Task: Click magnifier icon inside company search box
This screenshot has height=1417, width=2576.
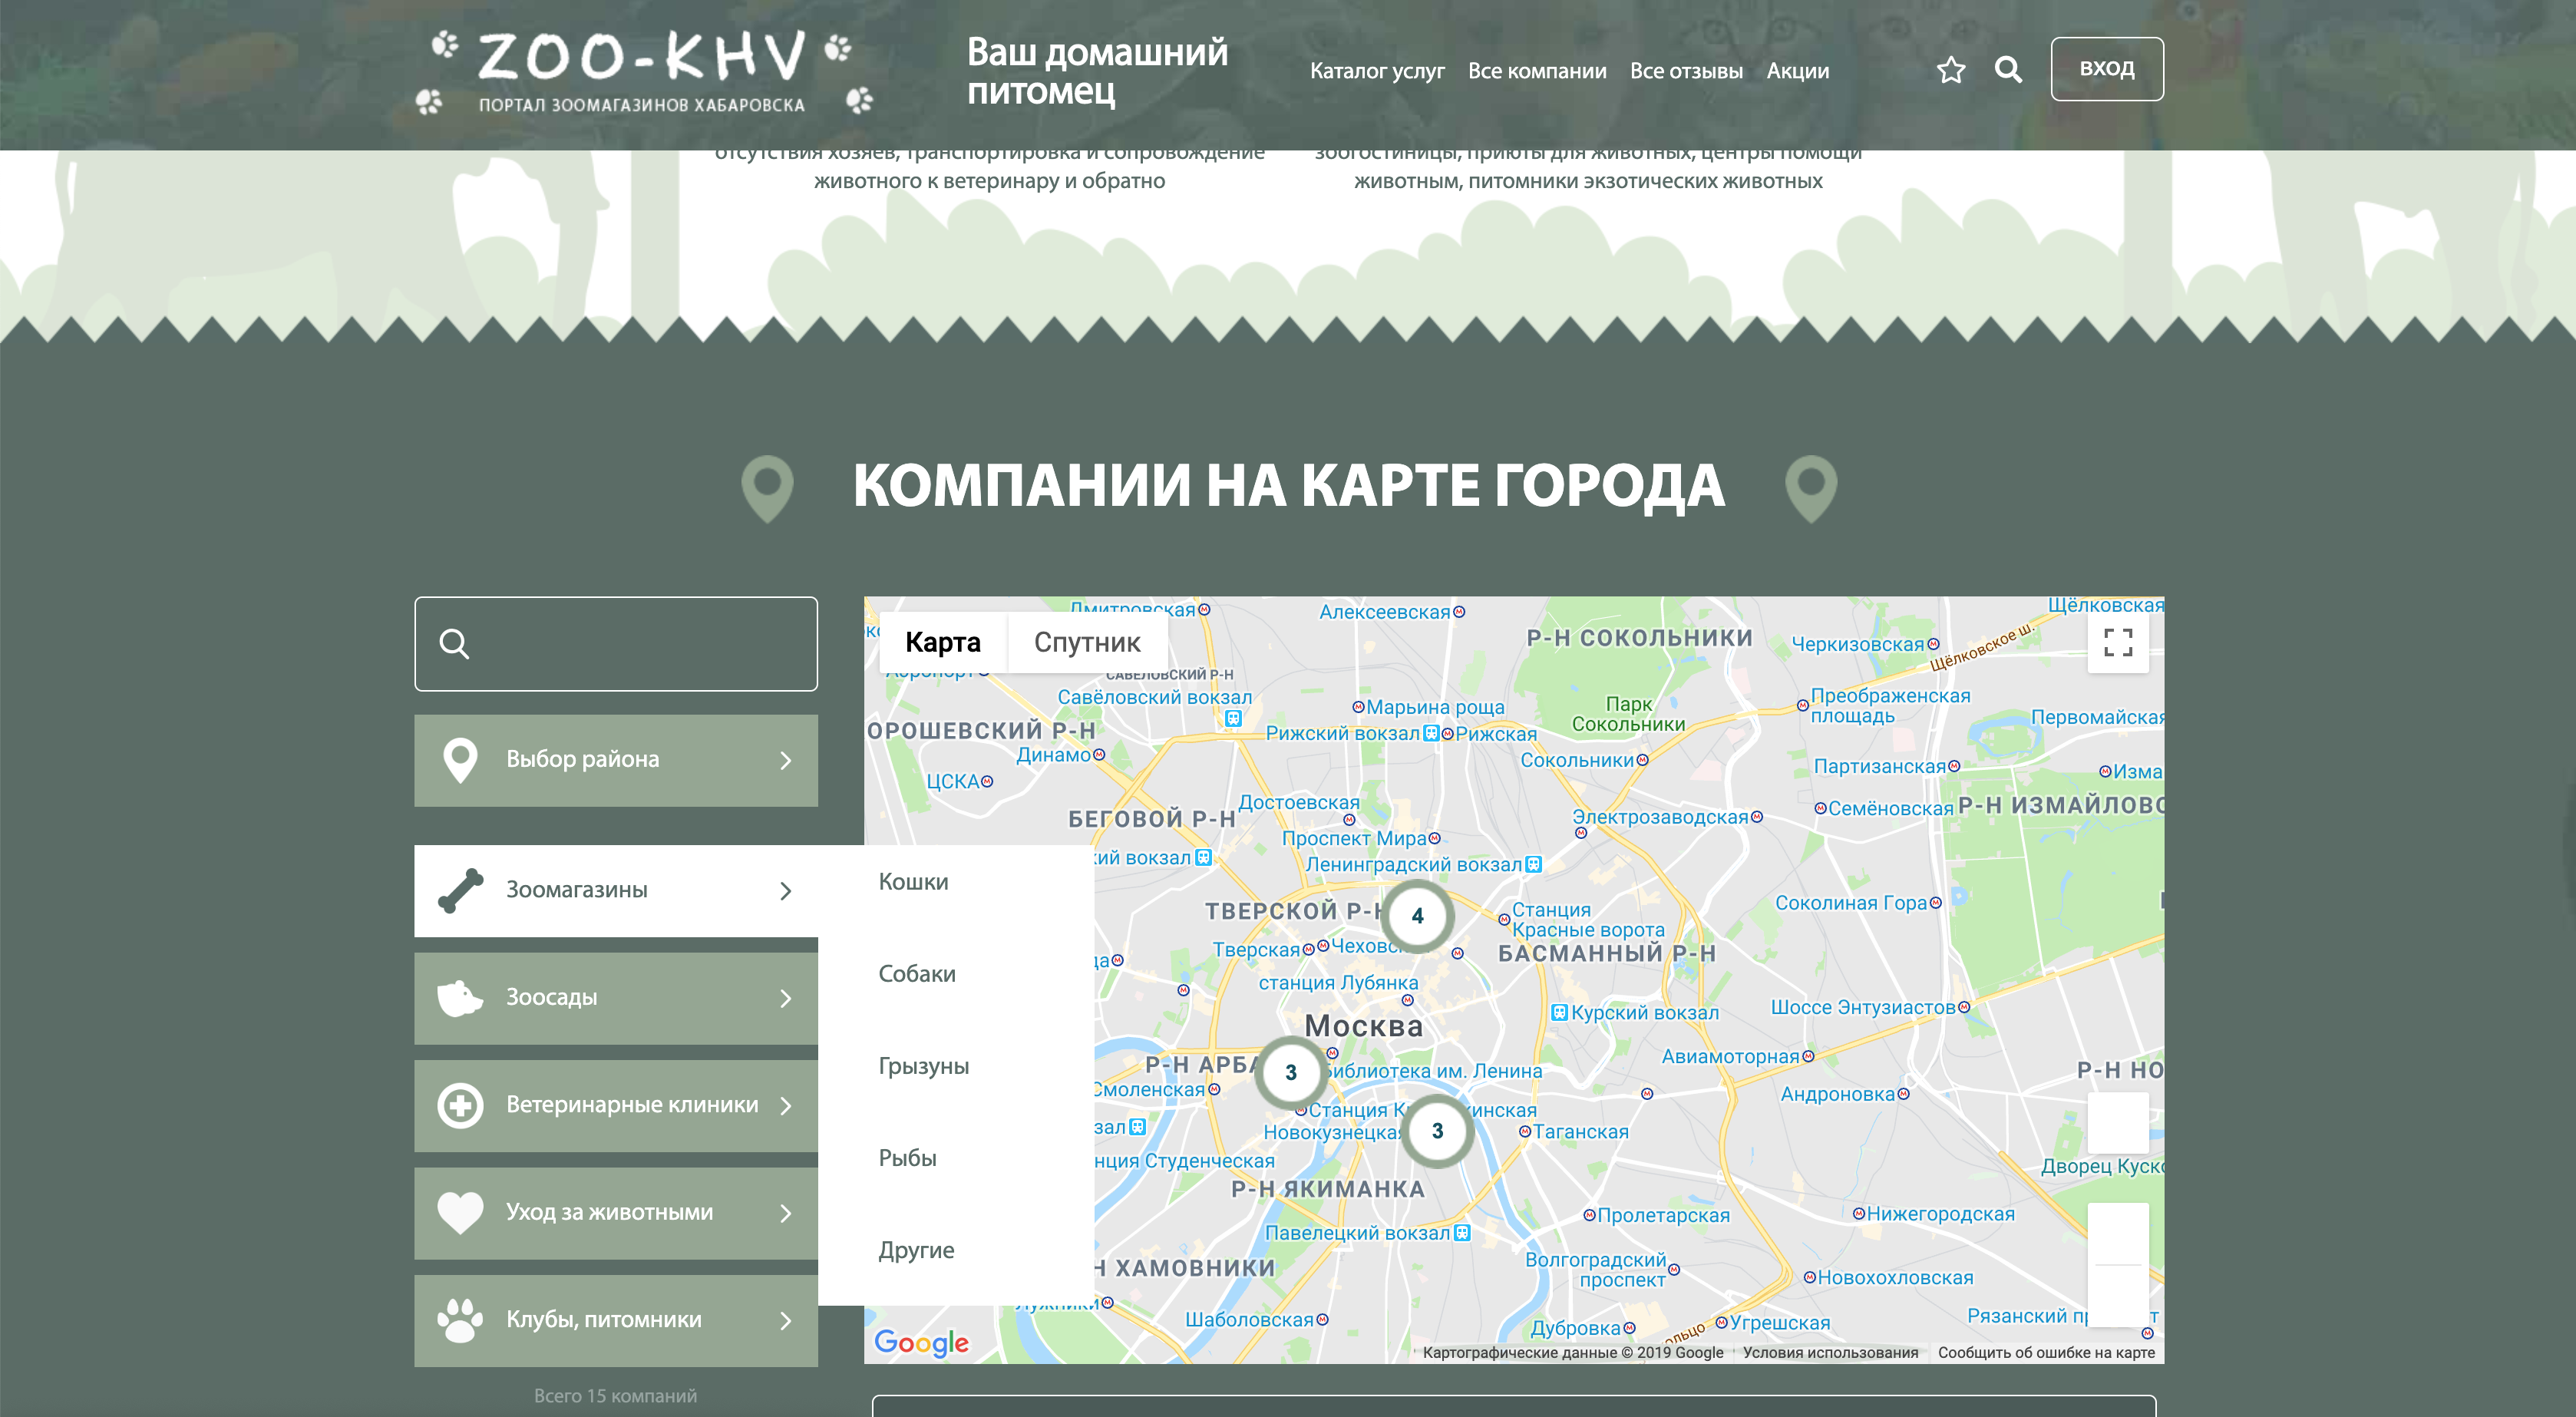Action: pyautogui.click(x=454, y=644)
